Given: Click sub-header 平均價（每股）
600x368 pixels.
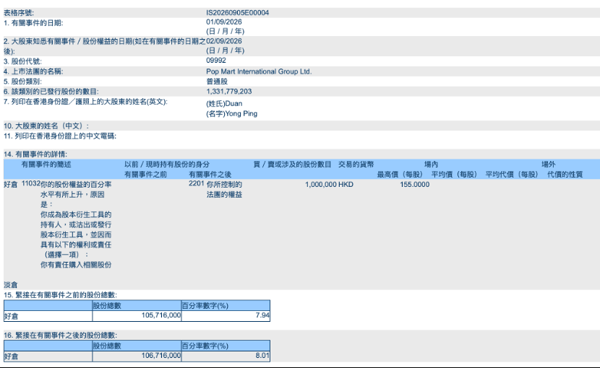Looking at the screenshot, I should click(454, 174).
